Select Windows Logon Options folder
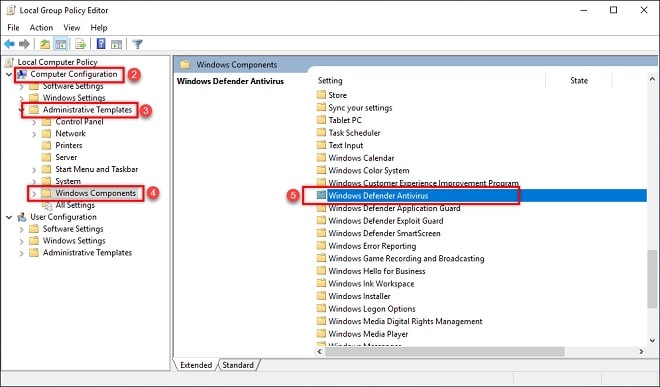The height and width of the screenshot is (387, 660). [x=372, y=309]
